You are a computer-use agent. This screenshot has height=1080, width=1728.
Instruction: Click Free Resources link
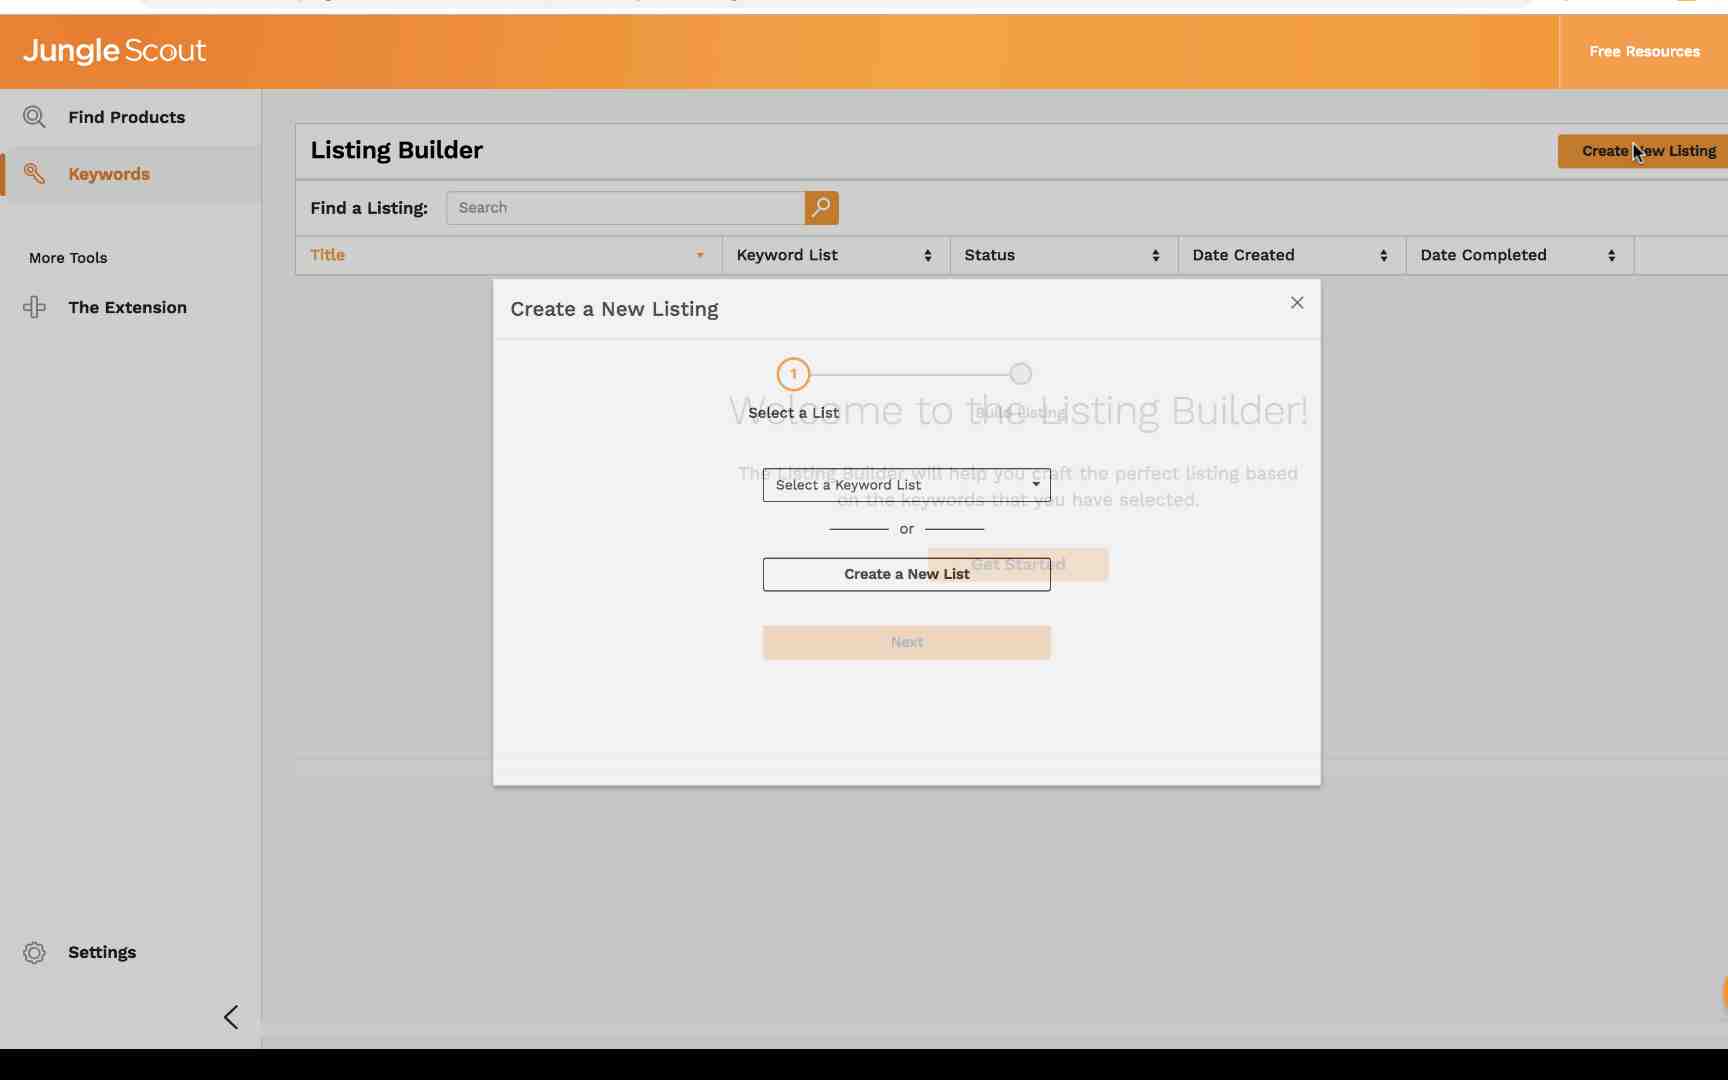point(1644,52)
